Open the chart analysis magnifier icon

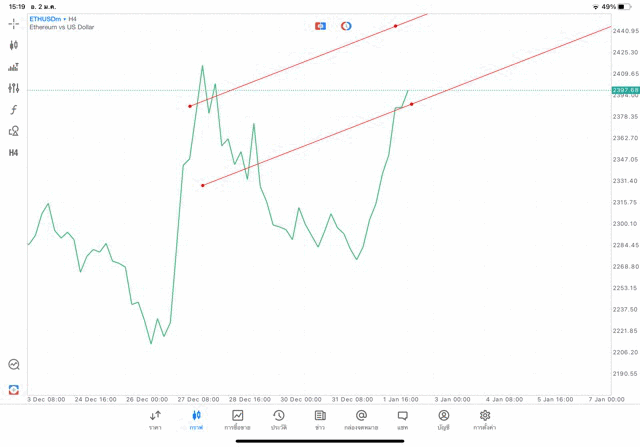[x=14, y=365]
